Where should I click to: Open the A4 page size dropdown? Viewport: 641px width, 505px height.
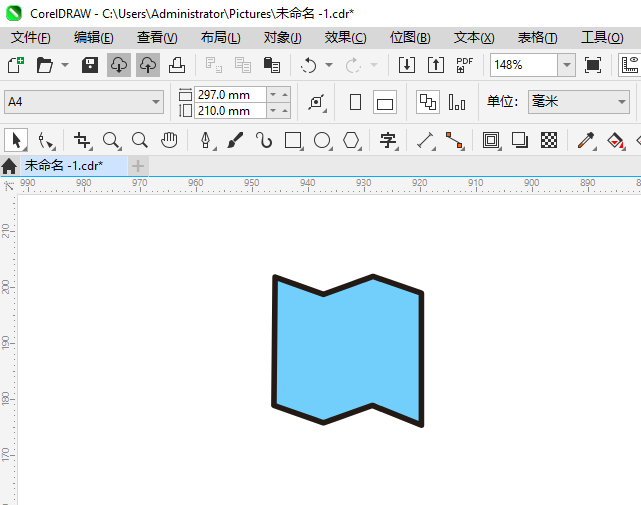click(x=84, y=102)
